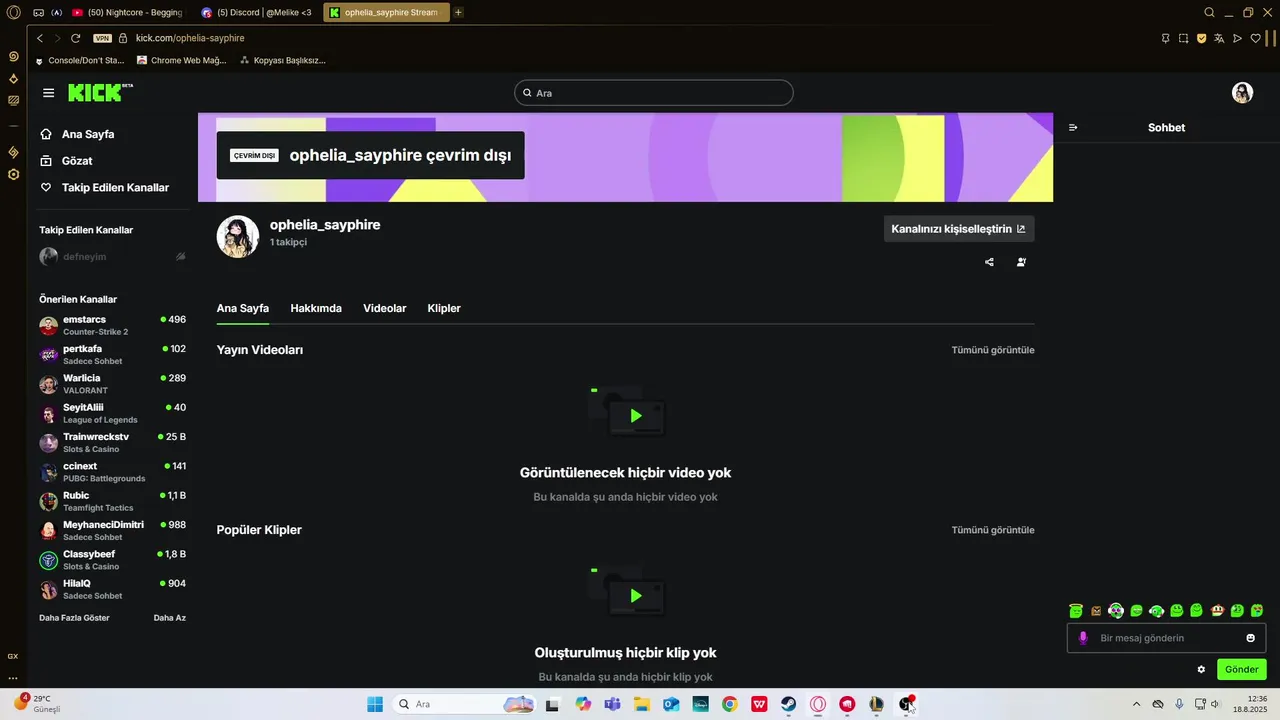Image resolution: width=1280 pixels, height=720 pixels.
Task: Open followed channel defneyim
Action: click(x=113, y=257)
